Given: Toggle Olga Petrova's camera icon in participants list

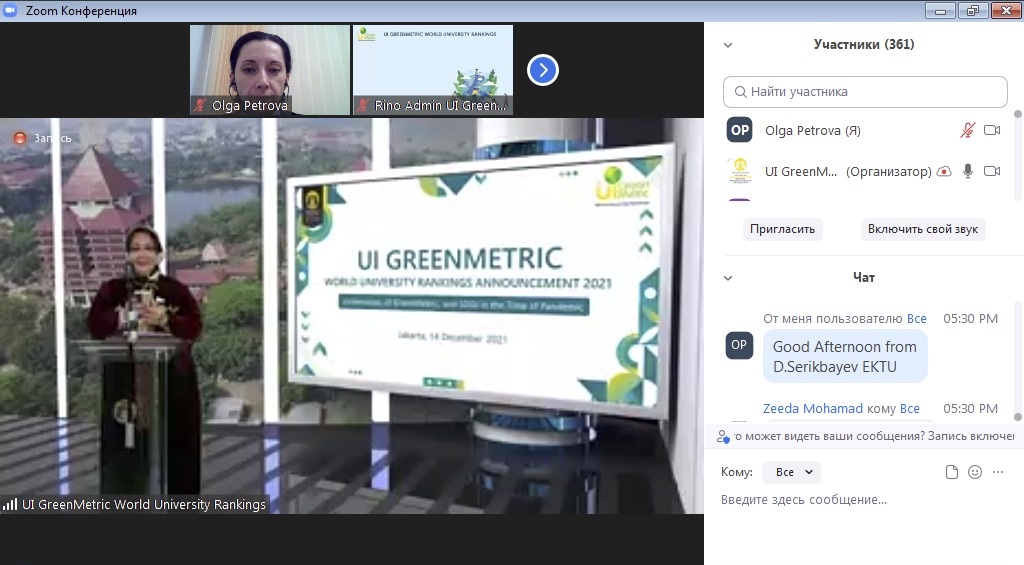Looking at the screenshot, I should 992,130.
